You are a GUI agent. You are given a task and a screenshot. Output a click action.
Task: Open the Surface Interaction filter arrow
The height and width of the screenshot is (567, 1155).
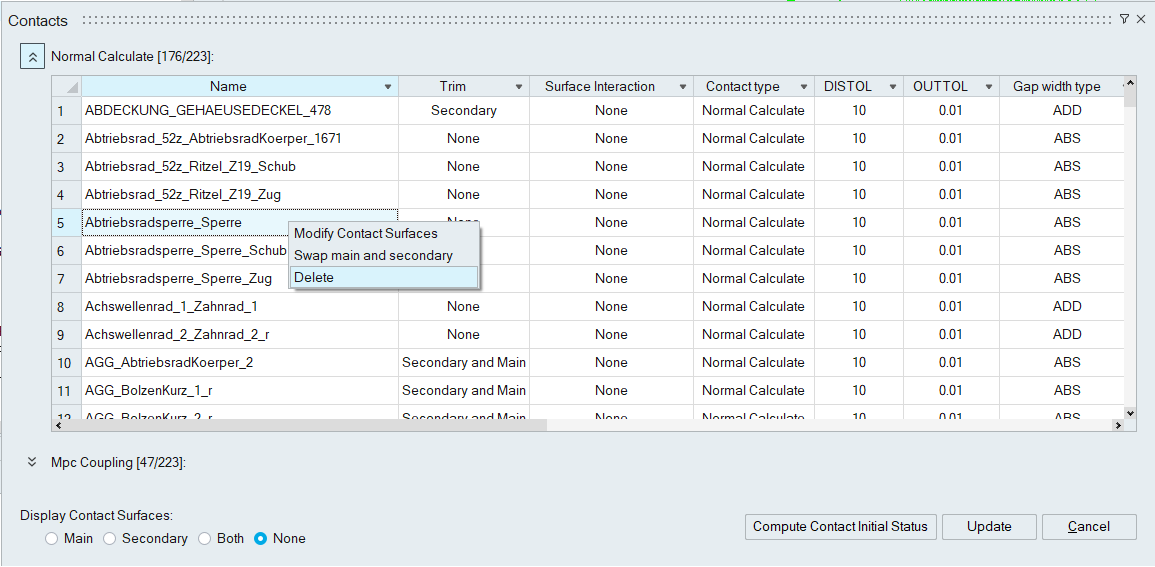[x=683, y=87]
